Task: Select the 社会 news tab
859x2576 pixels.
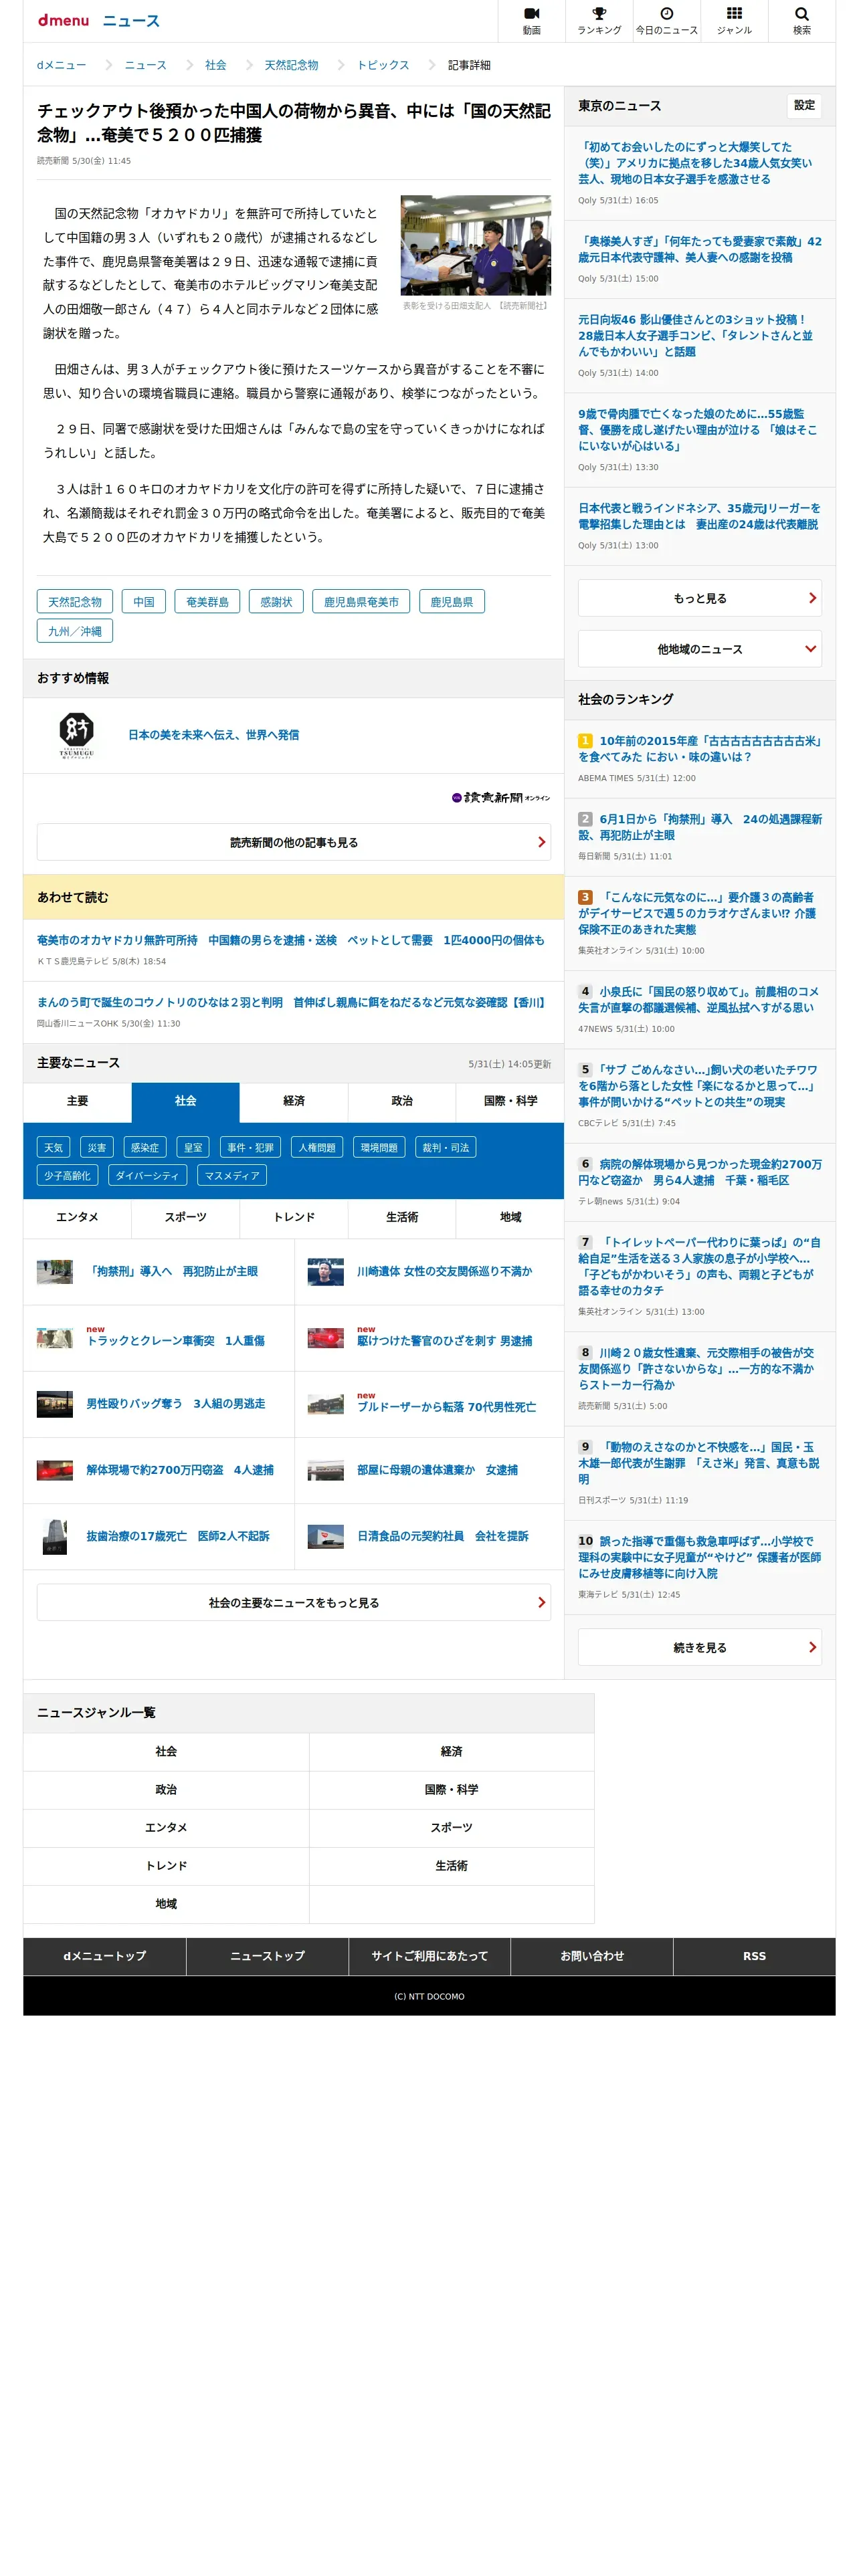Action: pos(185,1101)
